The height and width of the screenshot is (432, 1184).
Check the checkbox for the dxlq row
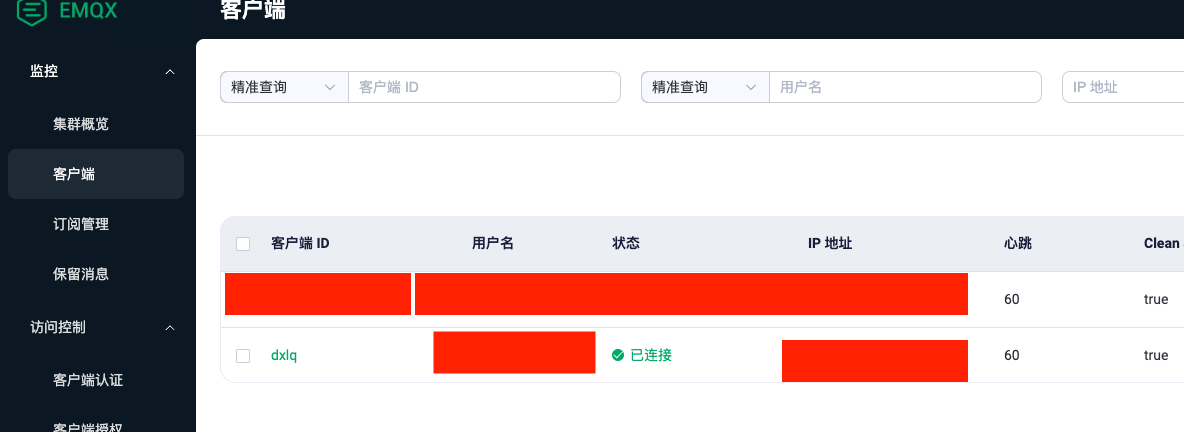(243, 355)
